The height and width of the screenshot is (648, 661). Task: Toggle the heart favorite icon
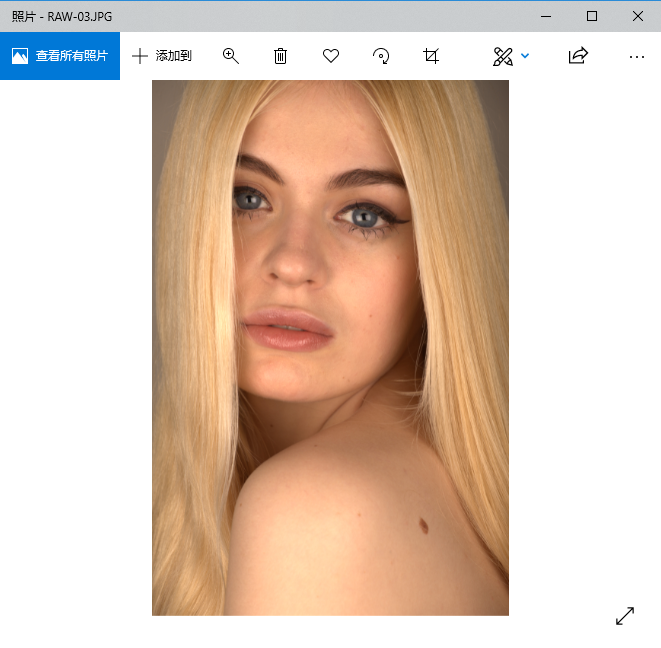331,56
